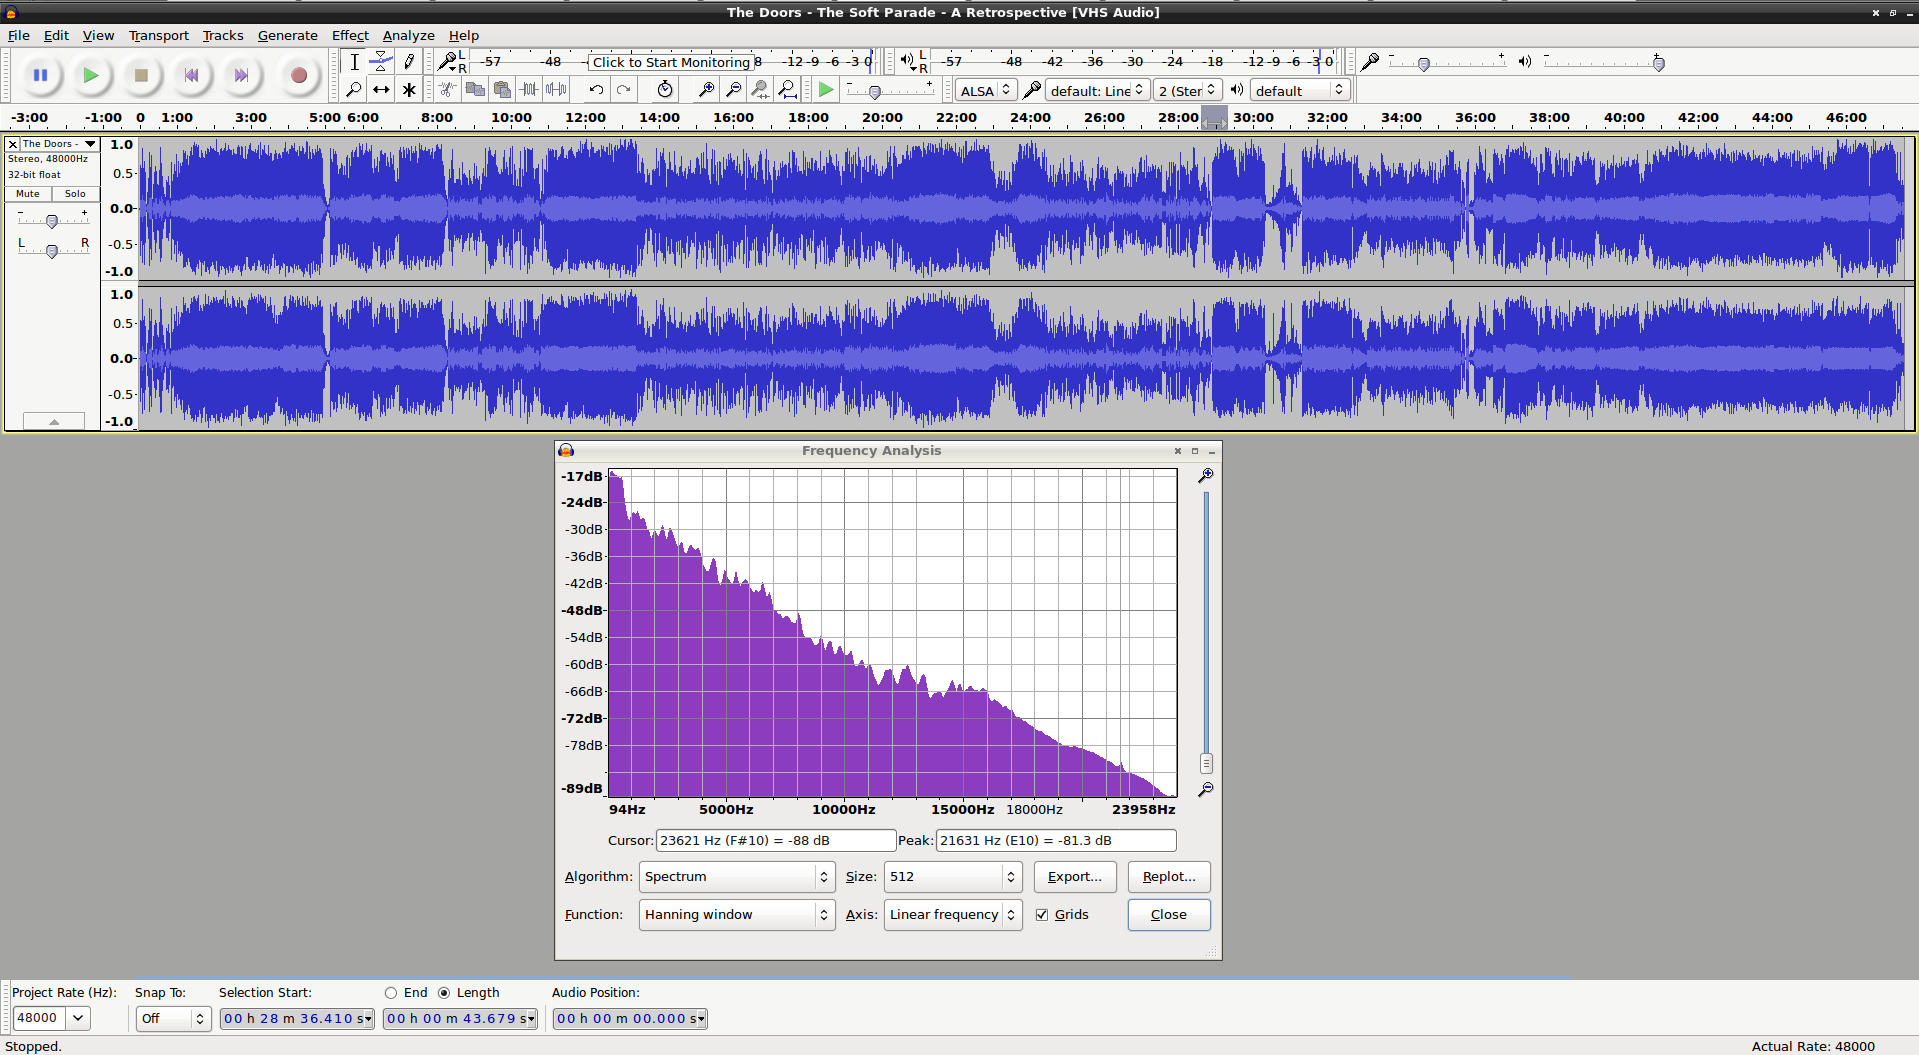Screen dimensions: 1919x1055
Task: Open the Snap To Off dropdown
Action: (x=173, y=1018)
